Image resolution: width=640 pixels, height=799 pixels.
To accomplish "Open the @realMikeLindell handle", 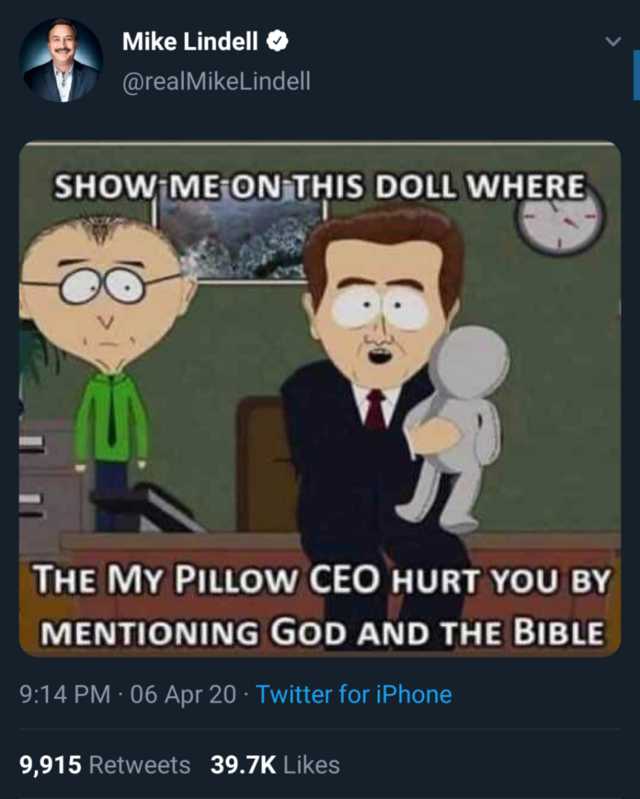I will [x=216, y=81].
